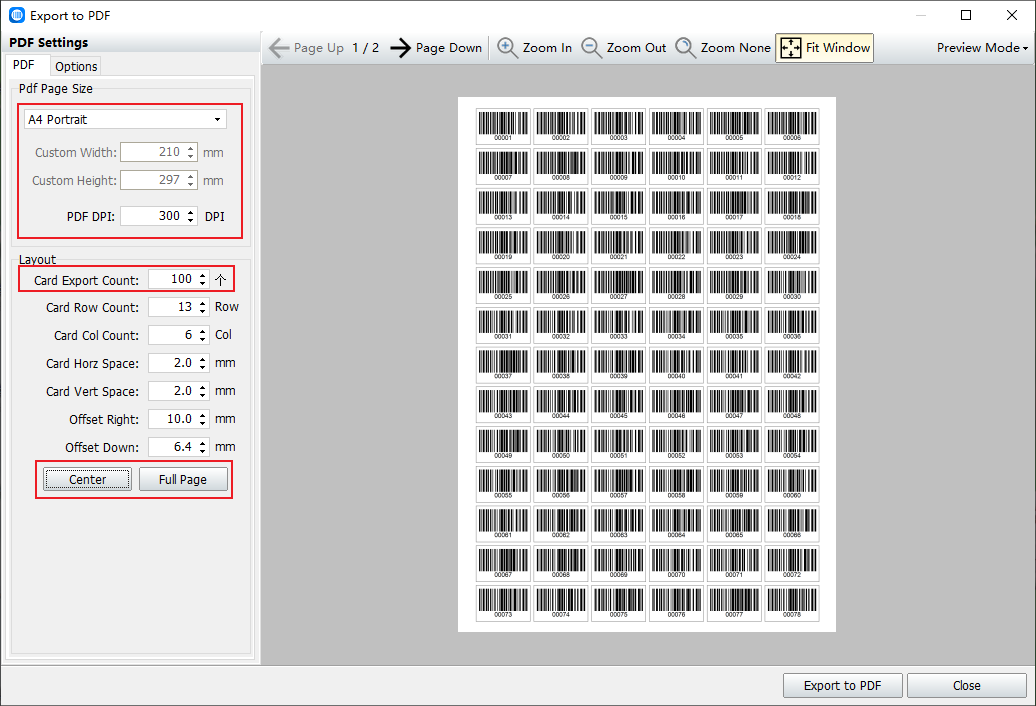
Task: Click the page indicator 1 / 2
Action: click(365, 48)
